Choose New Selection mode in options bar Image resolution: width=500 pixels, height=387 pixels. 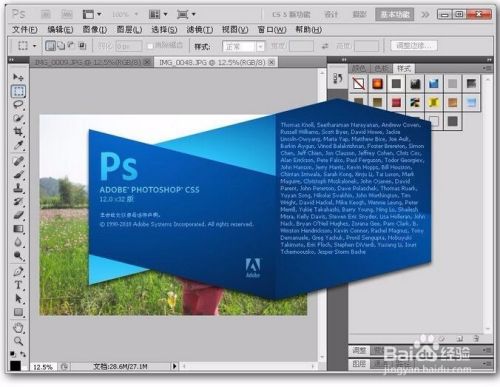tap(50, 46)
